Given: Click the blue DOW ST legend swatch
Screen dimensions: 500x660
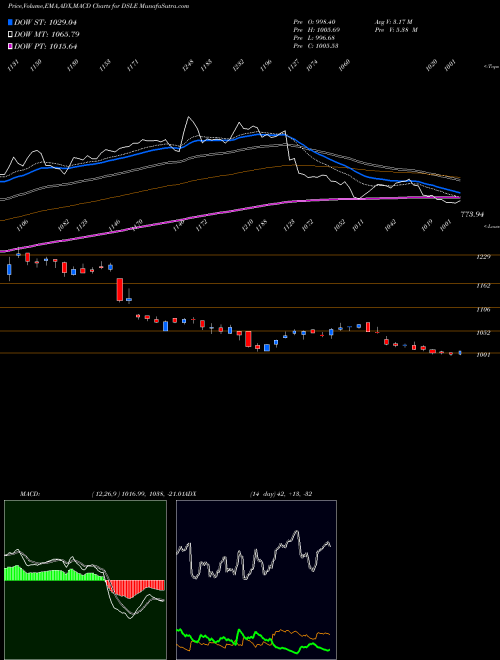Looking at the screenshot, I should pyautogui.click(x=10, y=22).
